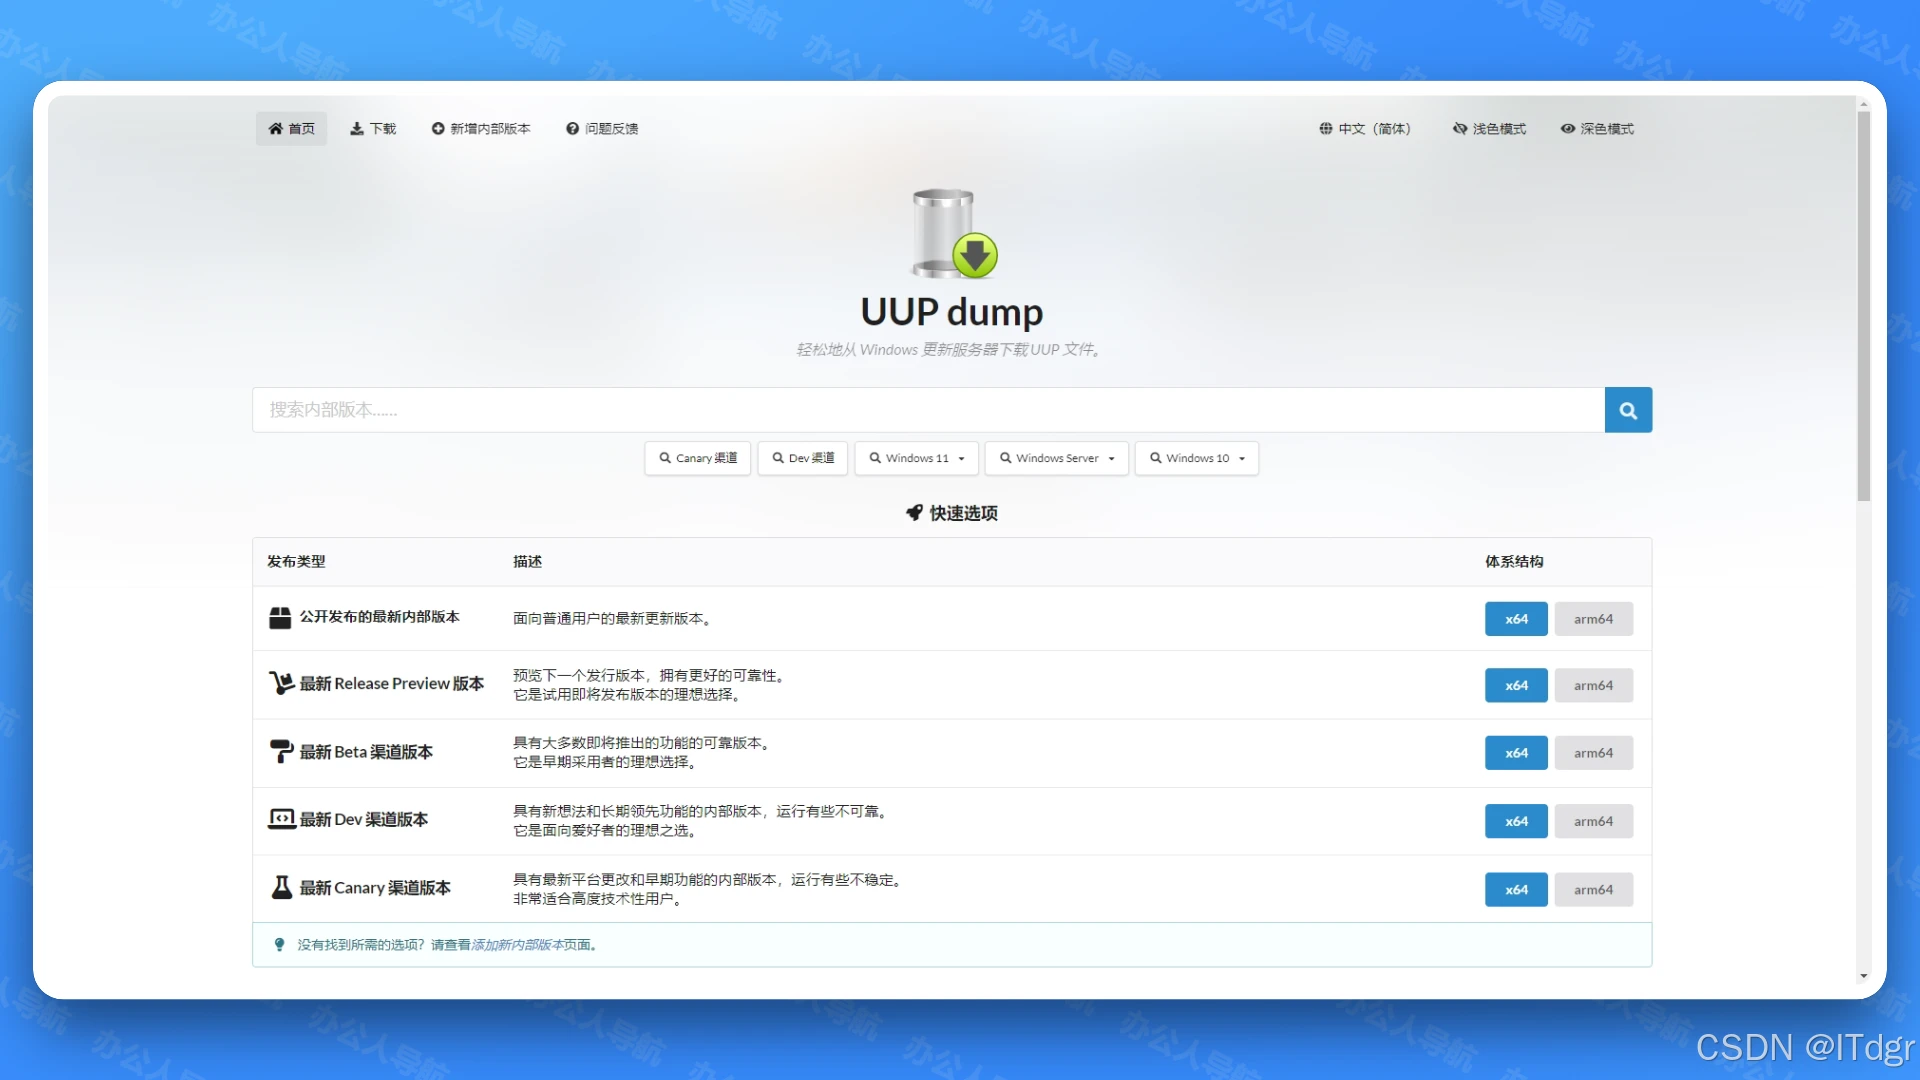The image size is (1920, 1080).
Task: Select arm64 for 公开发布的最新内部版本
Action: pyautogui.click(x=1593, y=619)
